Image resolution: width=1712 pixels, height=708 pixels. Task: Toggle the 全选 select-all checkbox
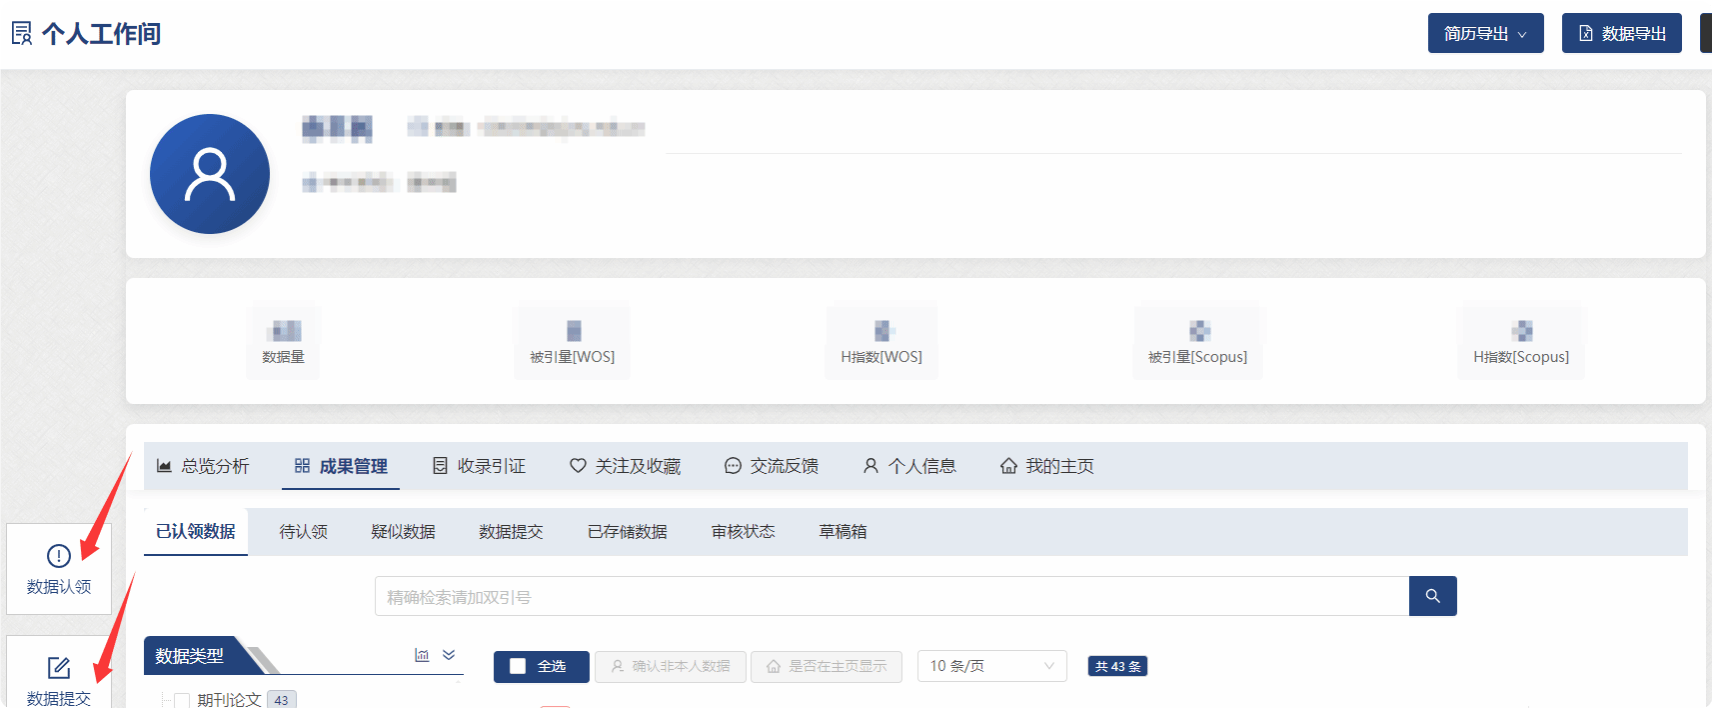pyautogui.click(x=518, y=666)
